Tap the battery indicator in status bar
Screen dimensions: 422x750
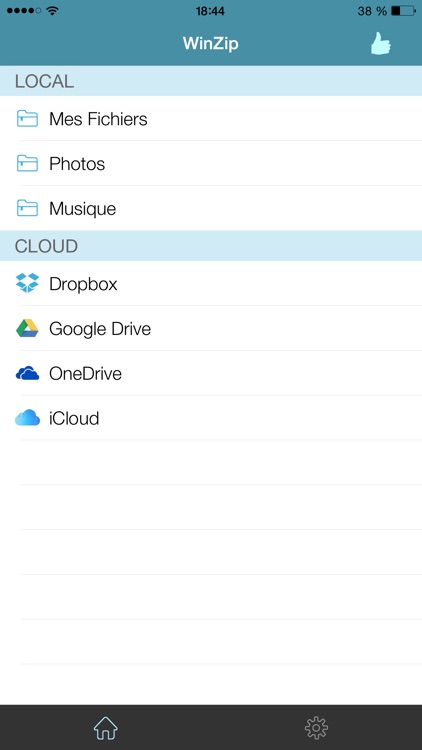(403, 11)
